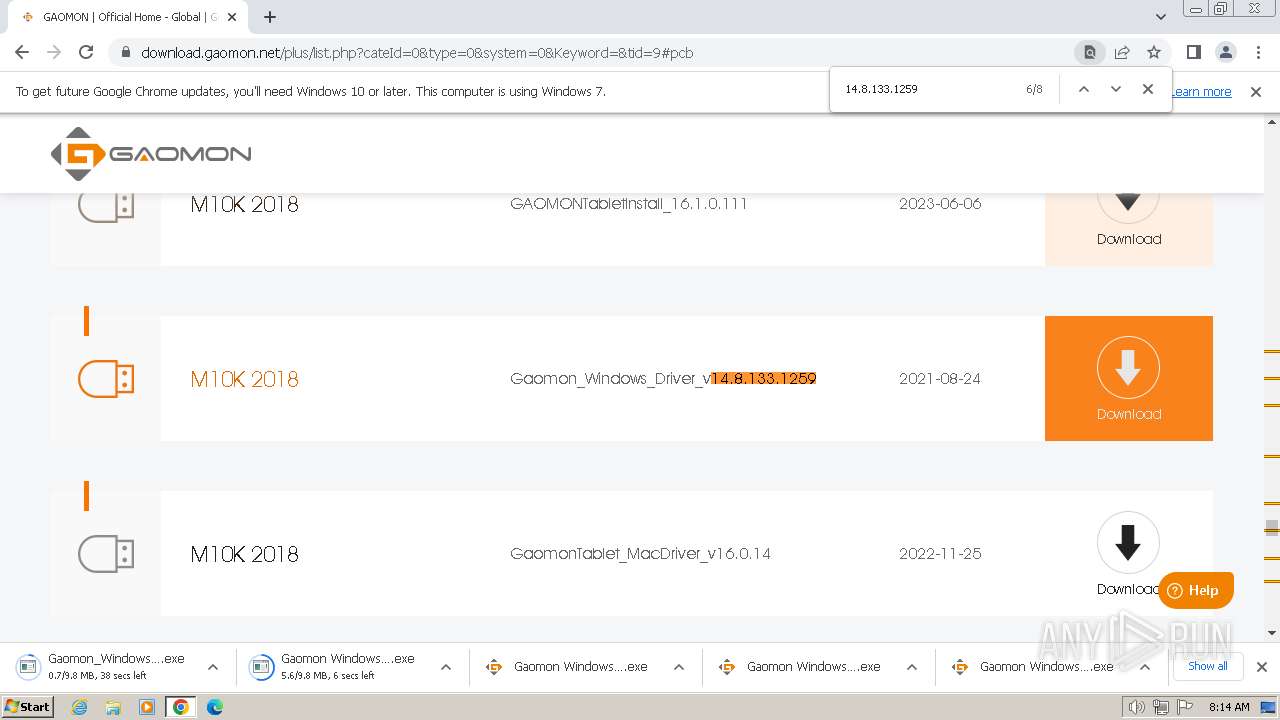Expand options for download with 38 secs left
The image size is (1280, 720).
pos(213,667)
